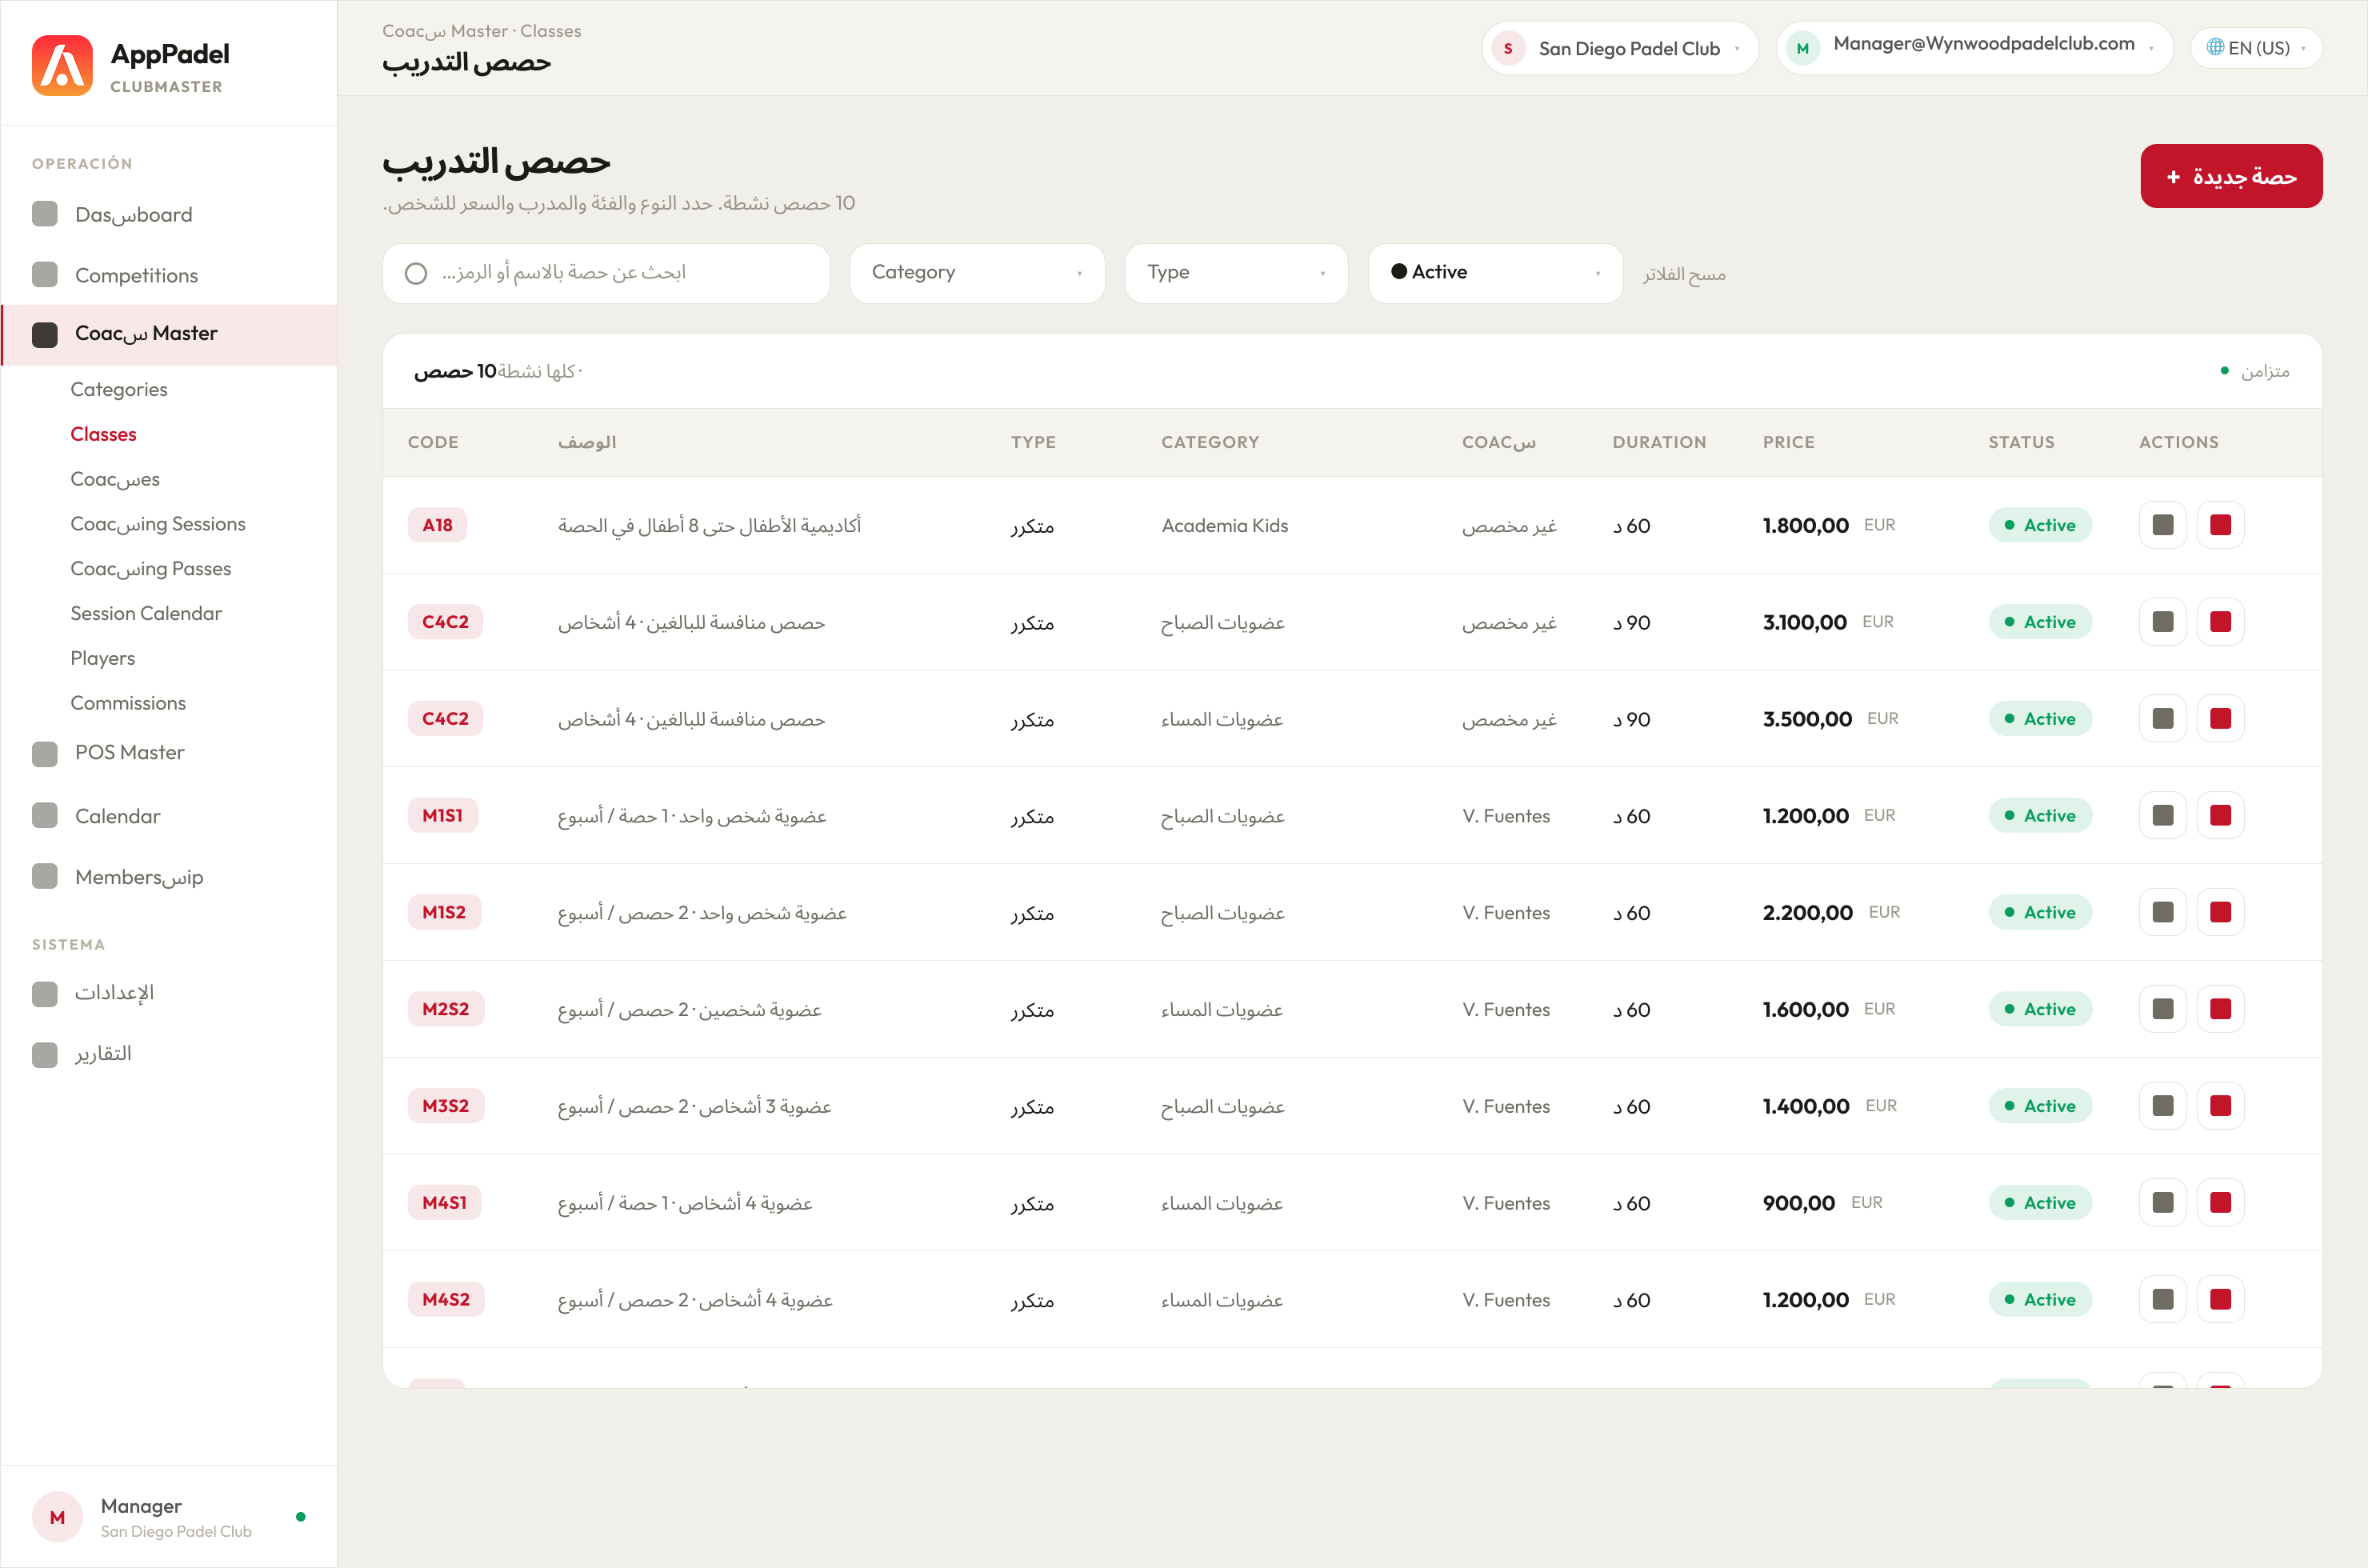Click the red delete icon for A18
2368x1568 pixels.
pos(2221,525)
